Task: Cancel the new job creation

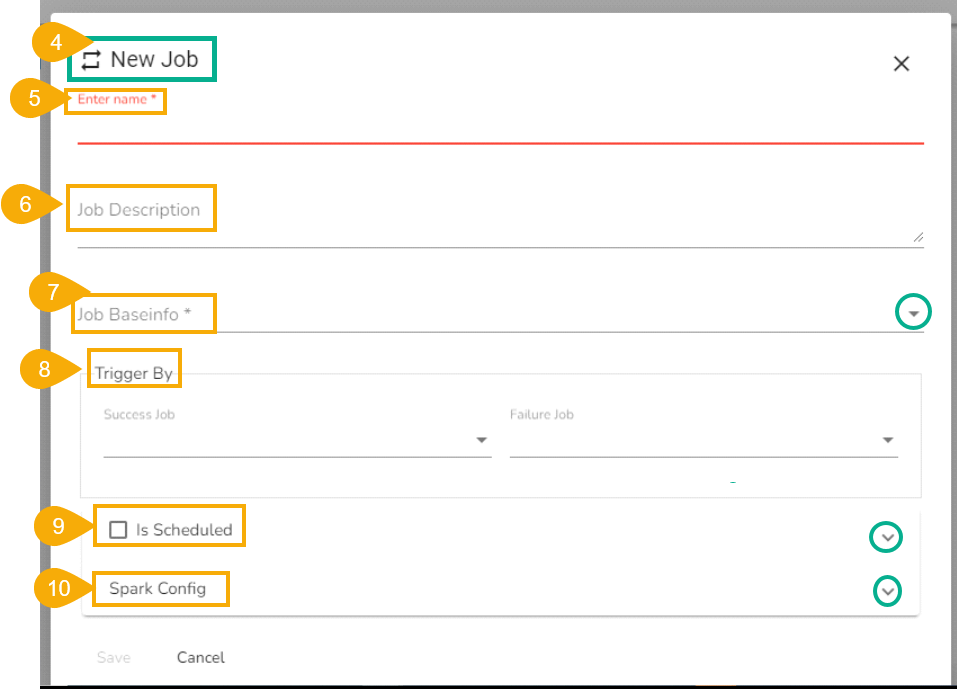Action: (201, 657)
